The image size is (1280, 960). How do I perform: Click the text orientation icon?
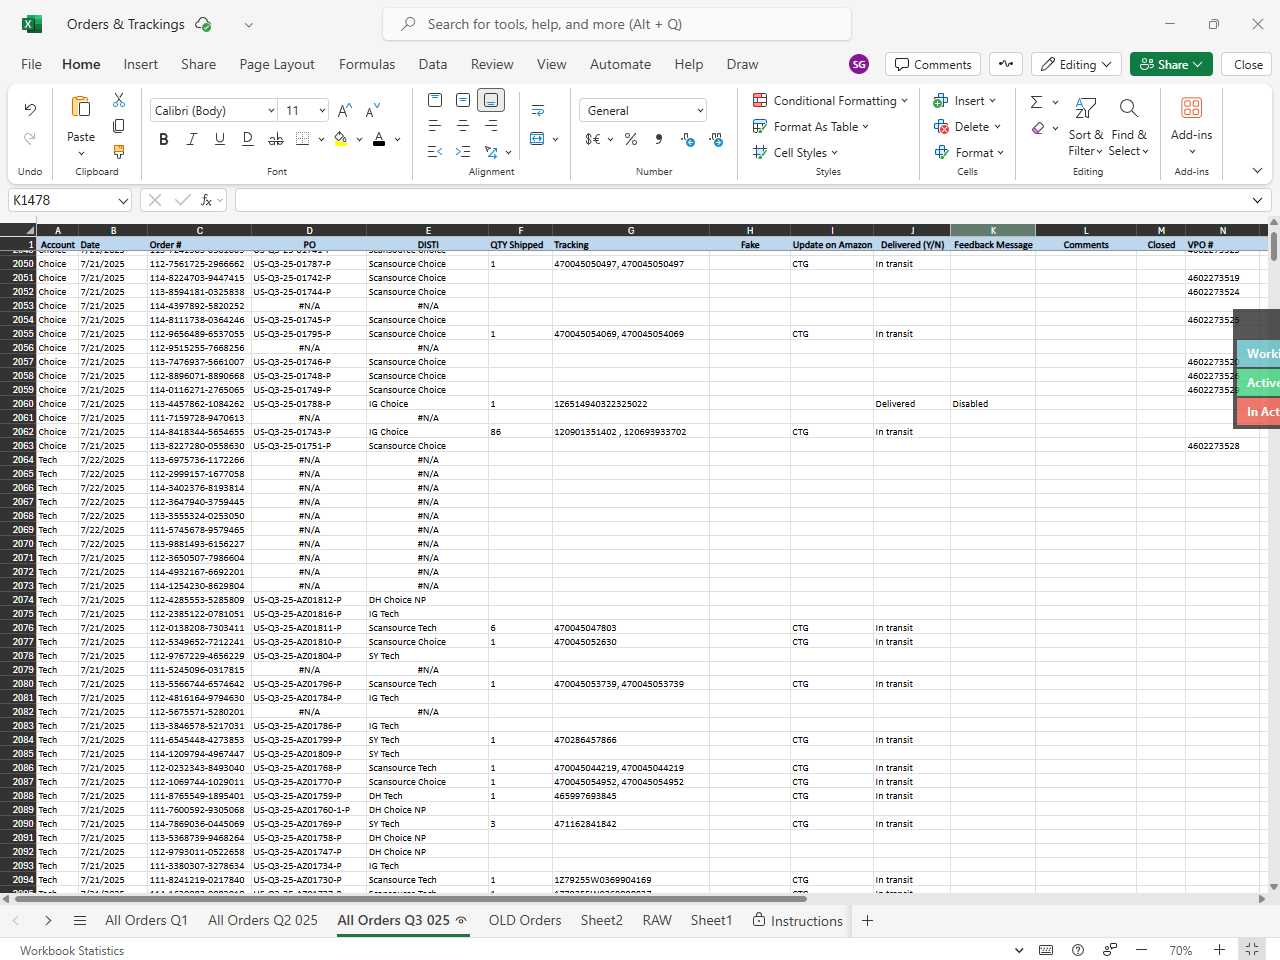(x=491, y=152)
